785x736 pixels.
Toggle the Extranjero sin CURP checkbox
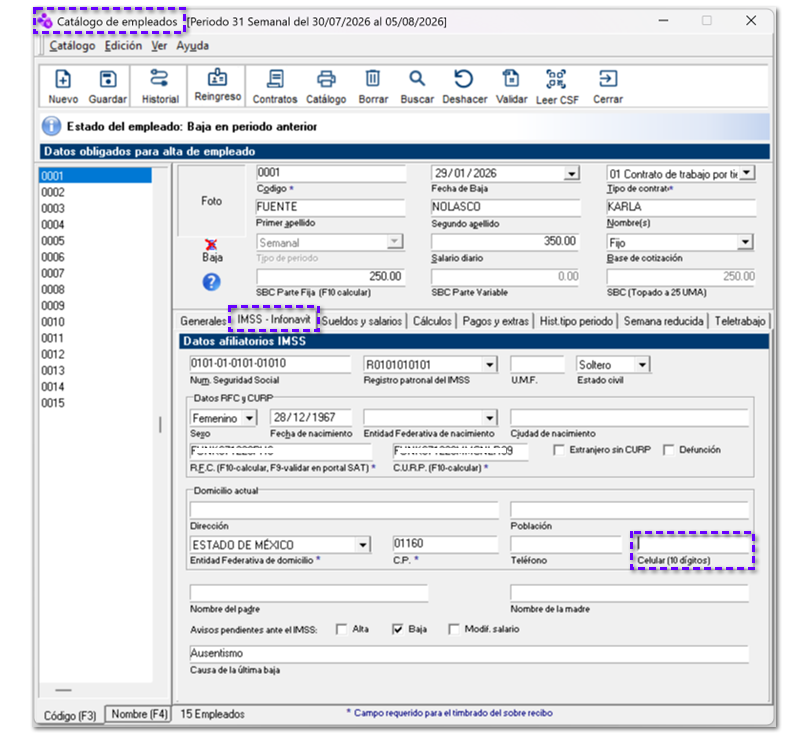559,450
